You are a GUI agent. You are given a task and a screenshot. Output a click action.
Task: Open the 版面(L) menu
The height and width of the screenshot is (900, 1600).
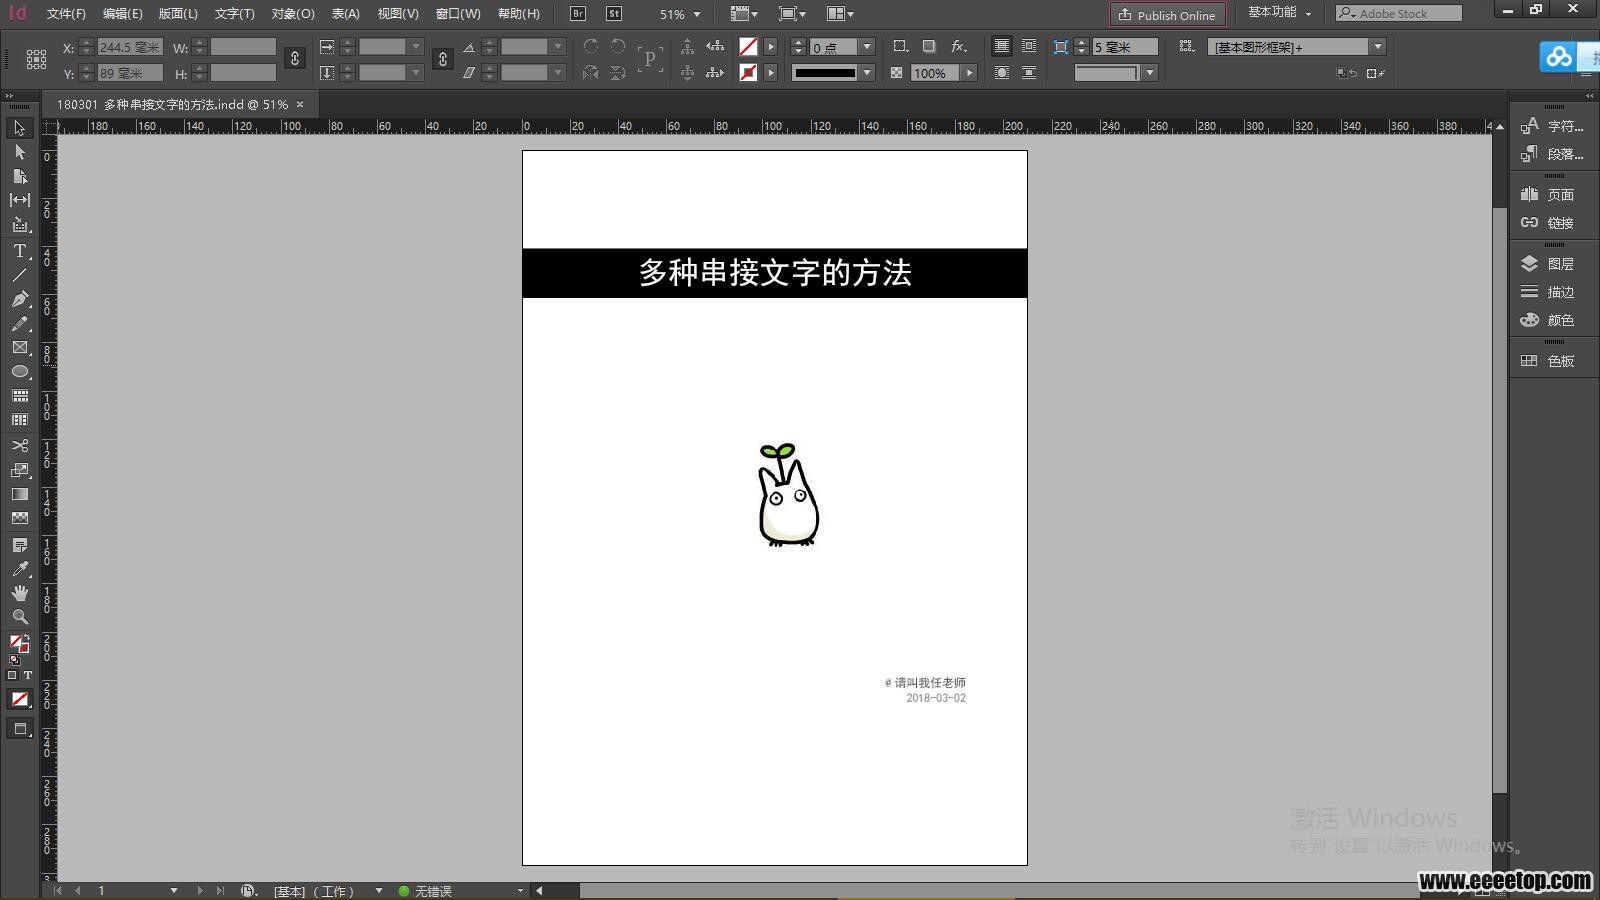tap(178, 14)
